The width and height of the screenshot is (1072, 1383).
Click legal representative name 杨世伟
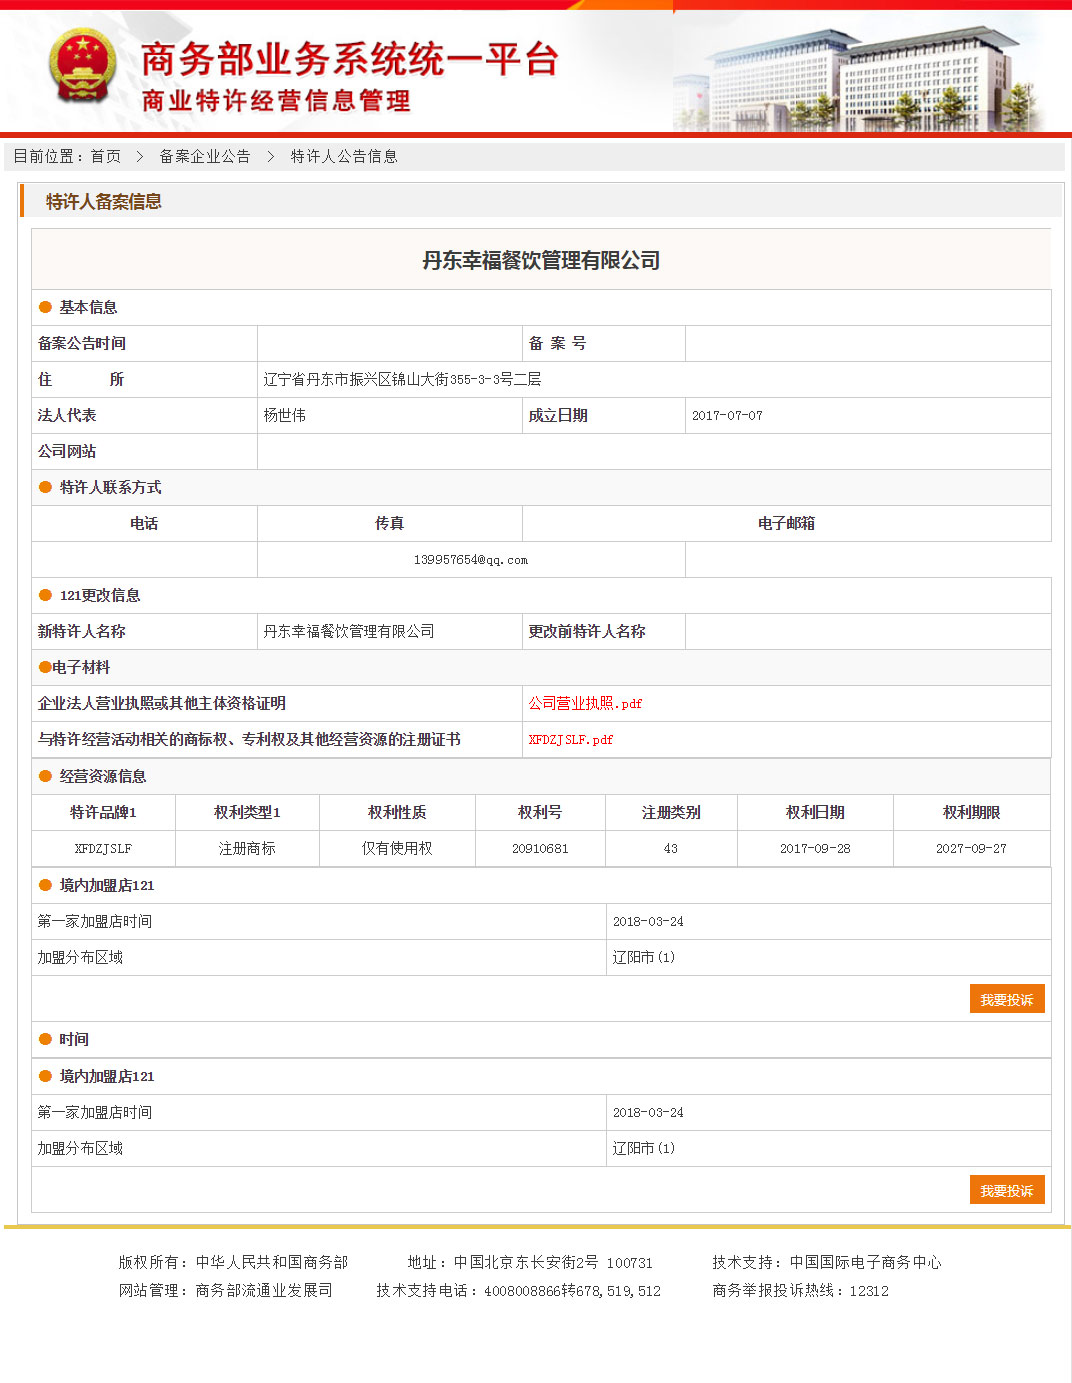point(285,415)
